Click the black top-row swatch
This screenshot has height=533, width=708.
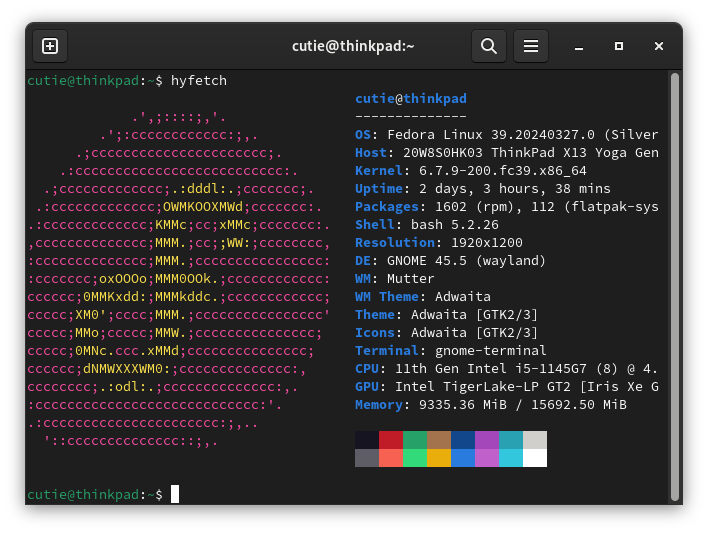(x=367, y=440)
